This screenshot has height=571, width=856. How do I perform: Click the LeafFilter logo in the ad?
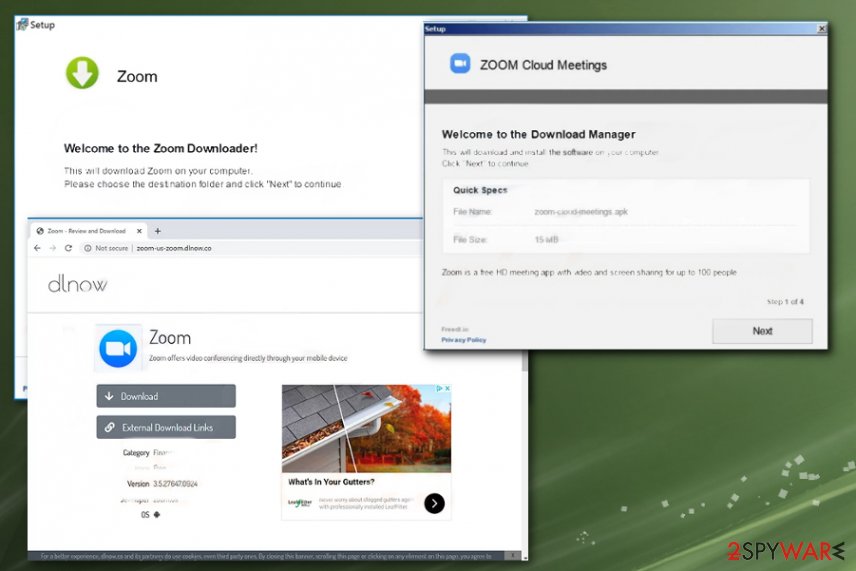tap(300, 503)
